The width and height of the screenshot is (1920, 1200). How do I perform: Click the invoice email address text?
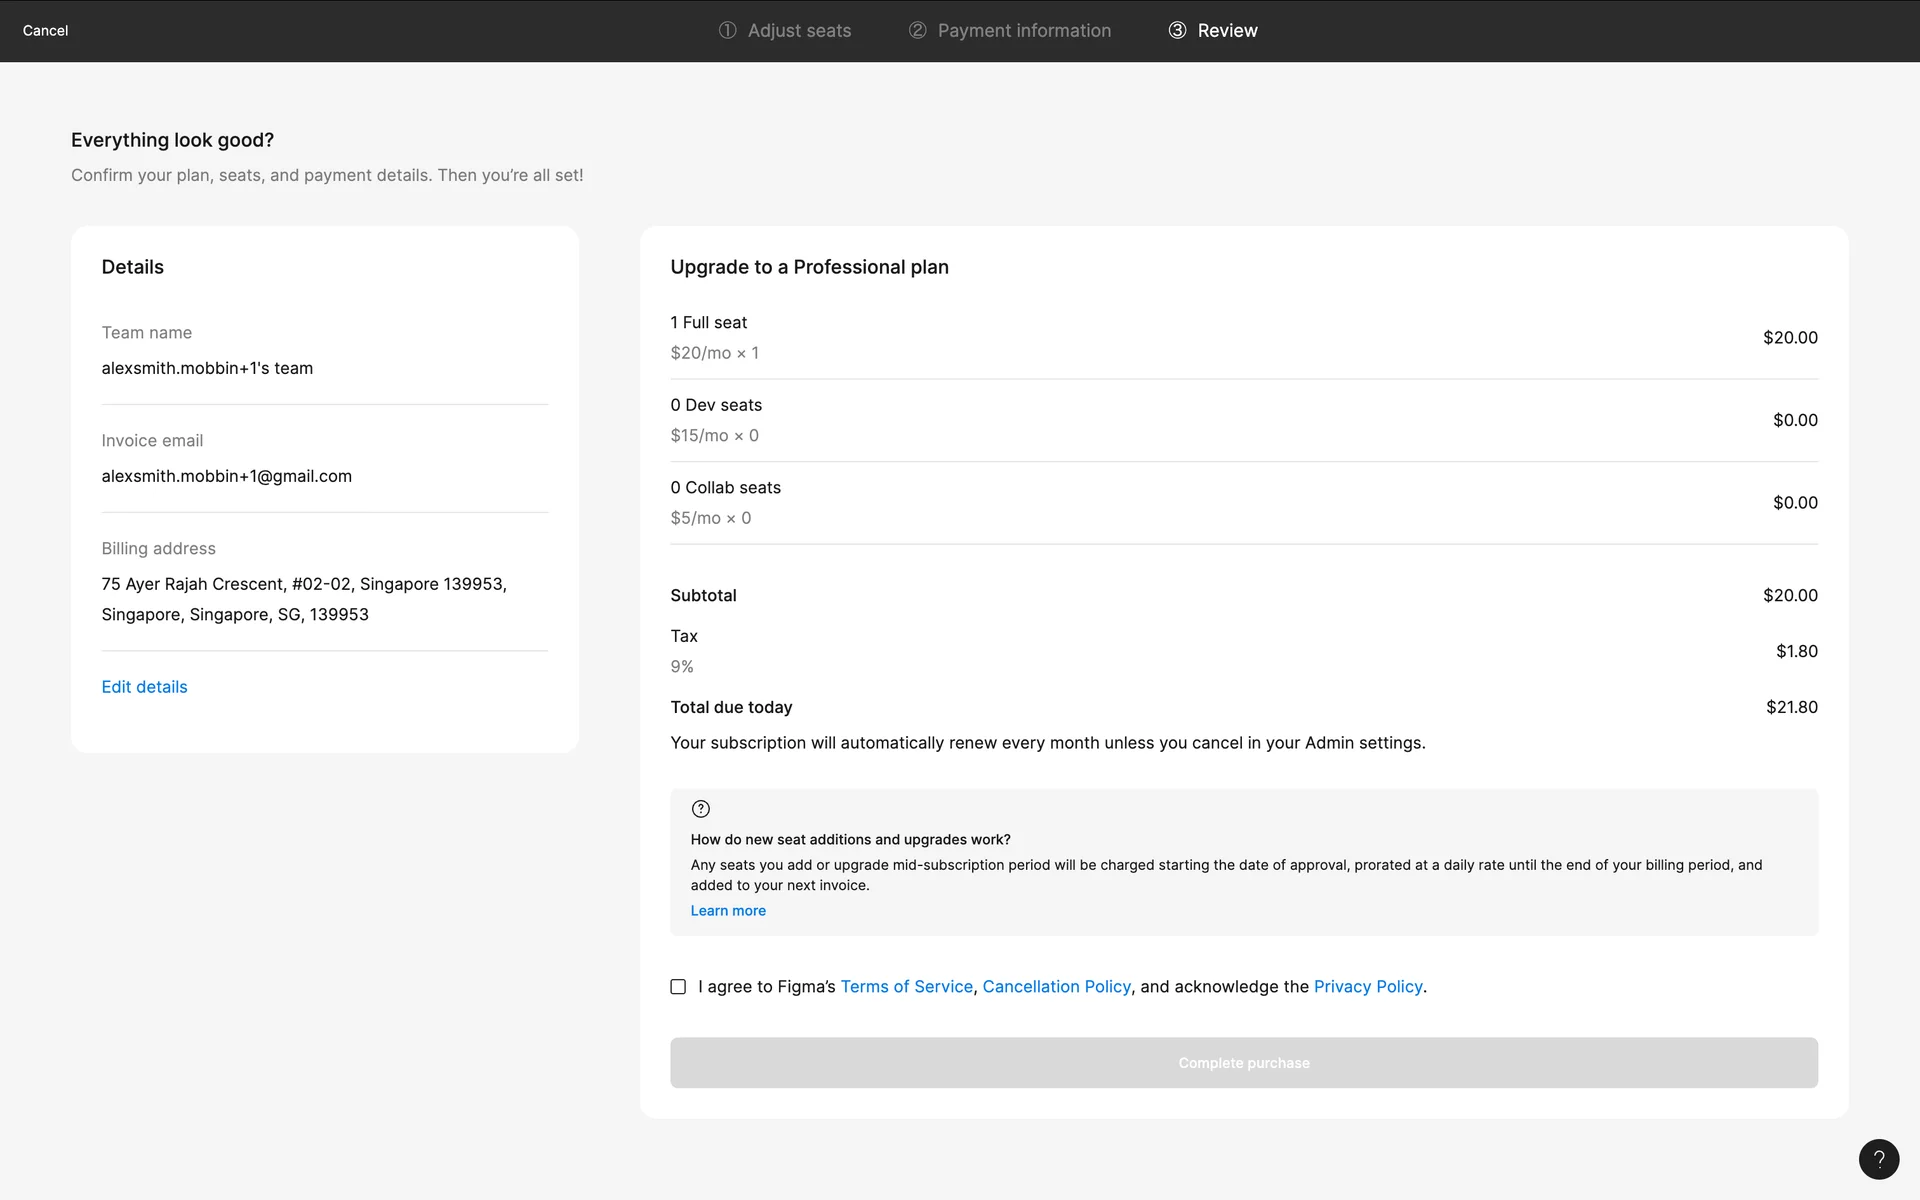coord(226,476)
